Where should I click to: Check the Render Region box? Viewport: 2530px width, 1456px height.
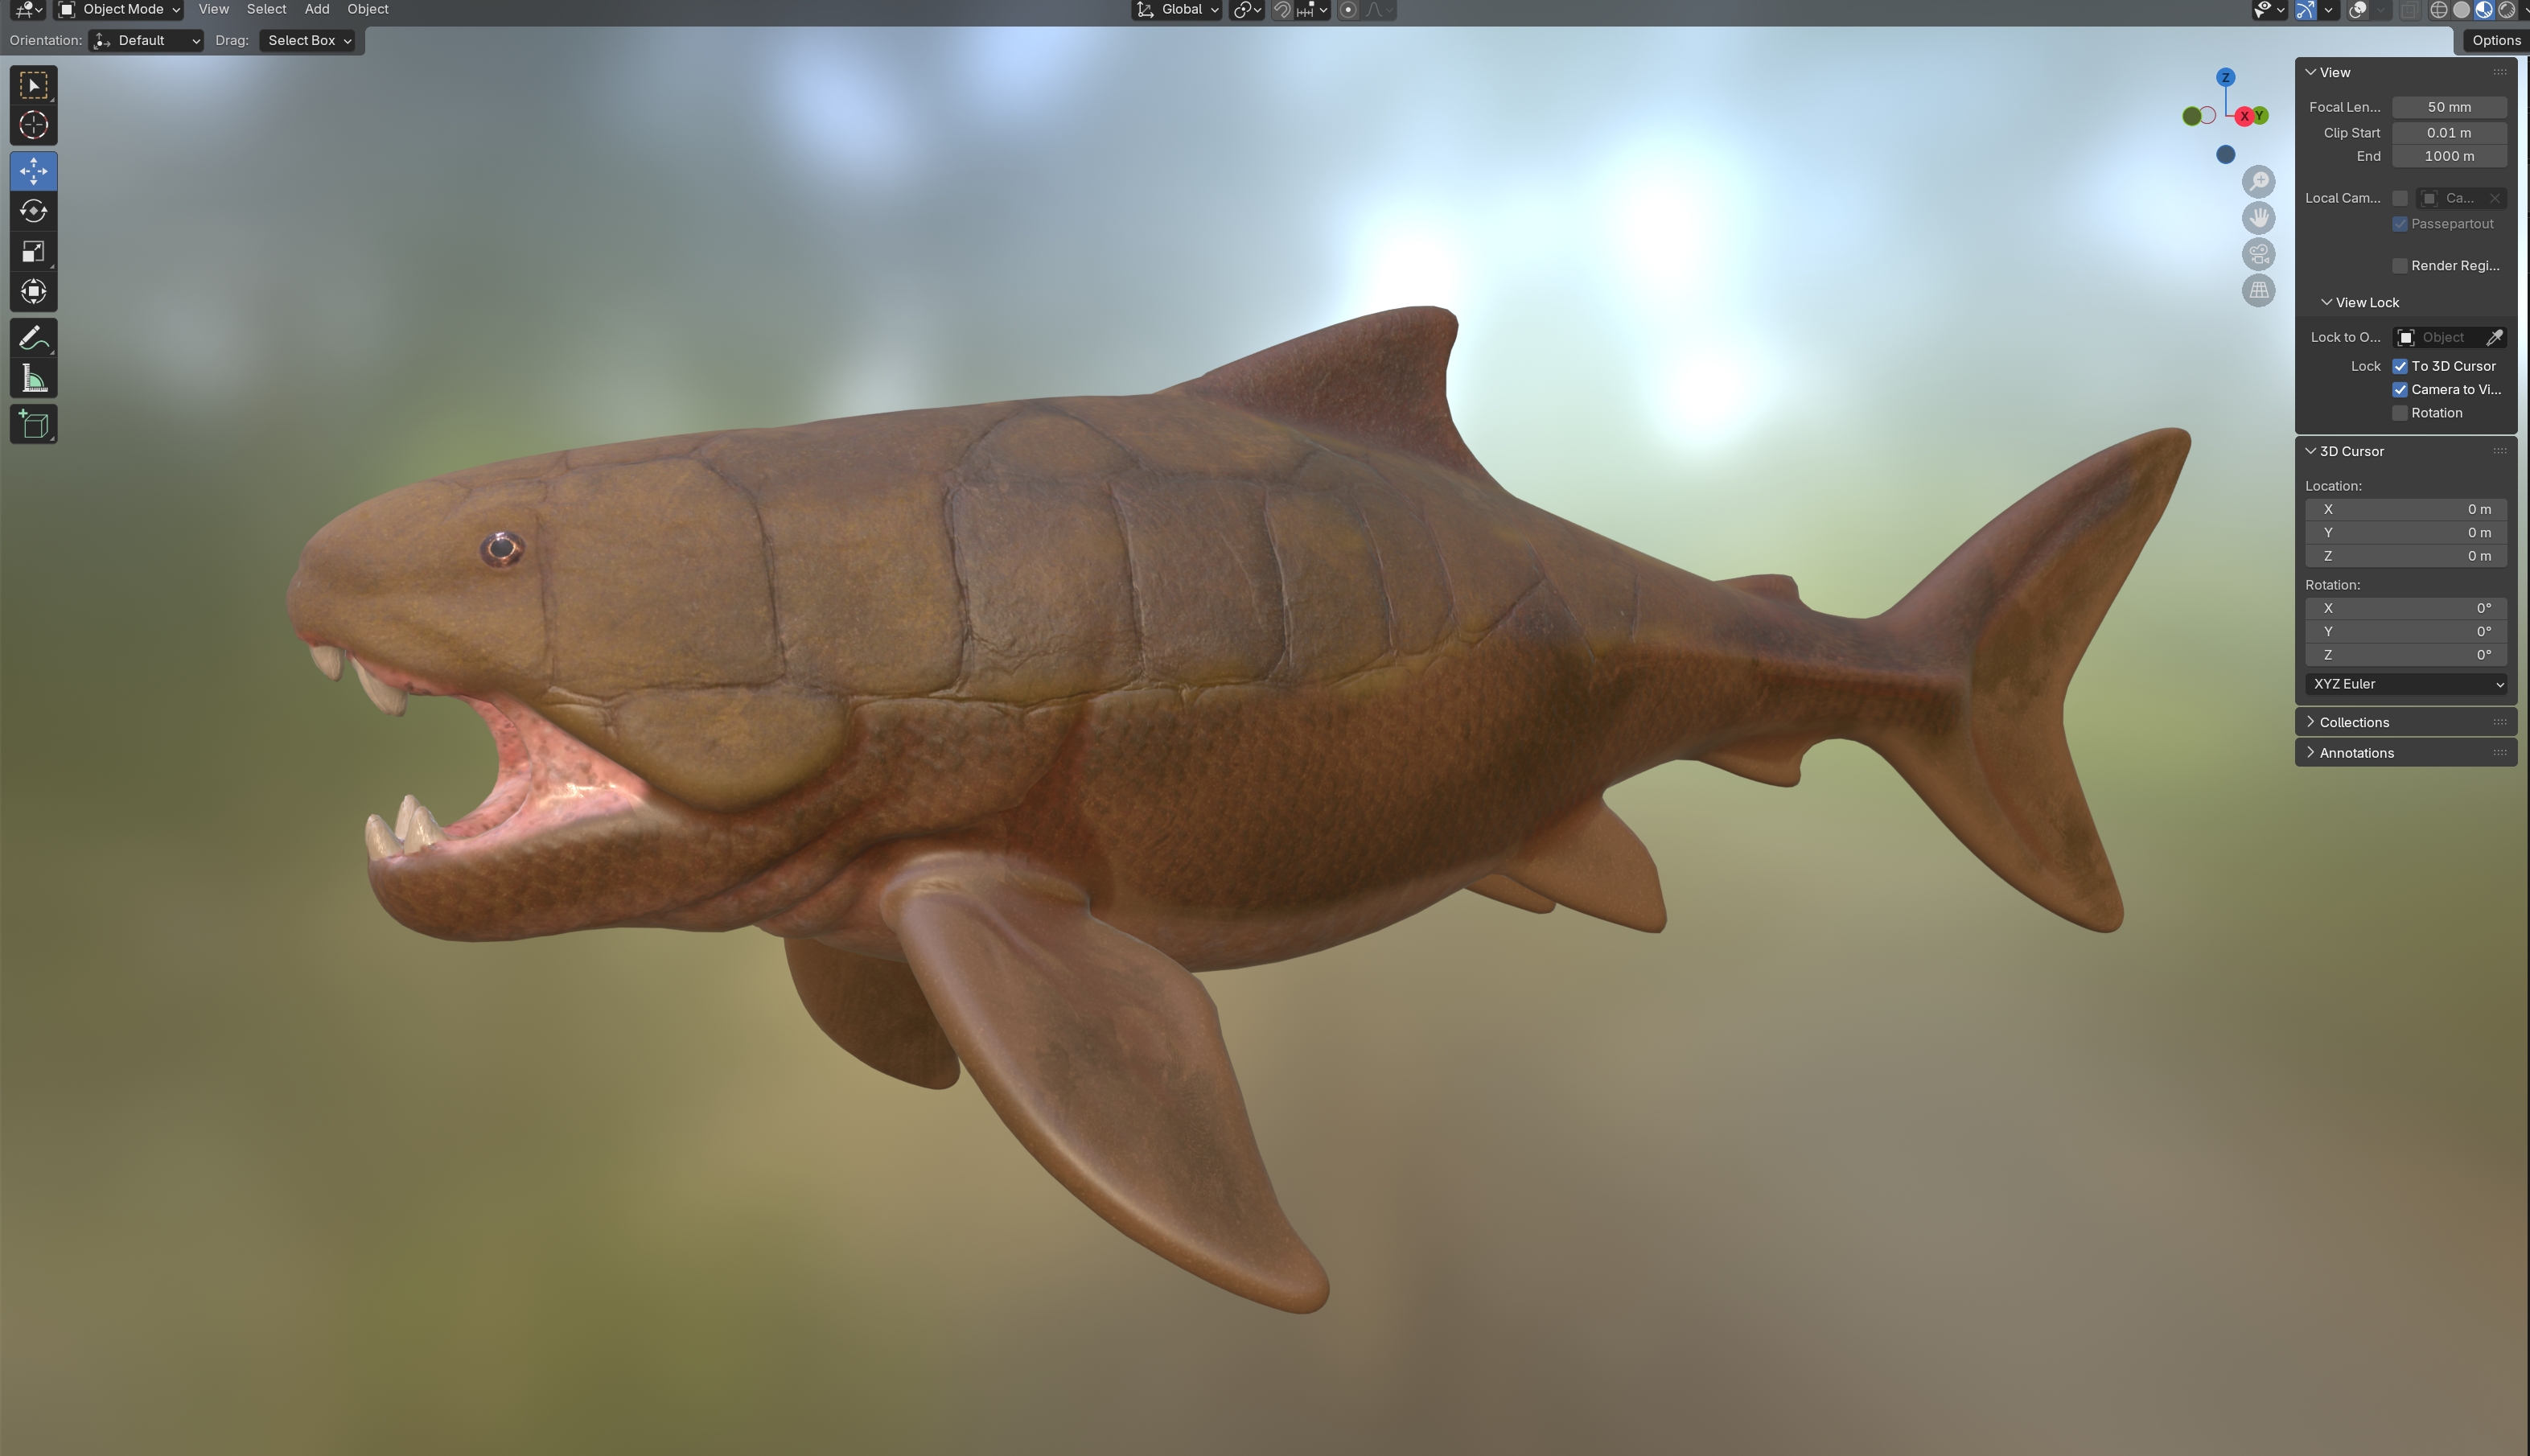tap(2400, 265)
